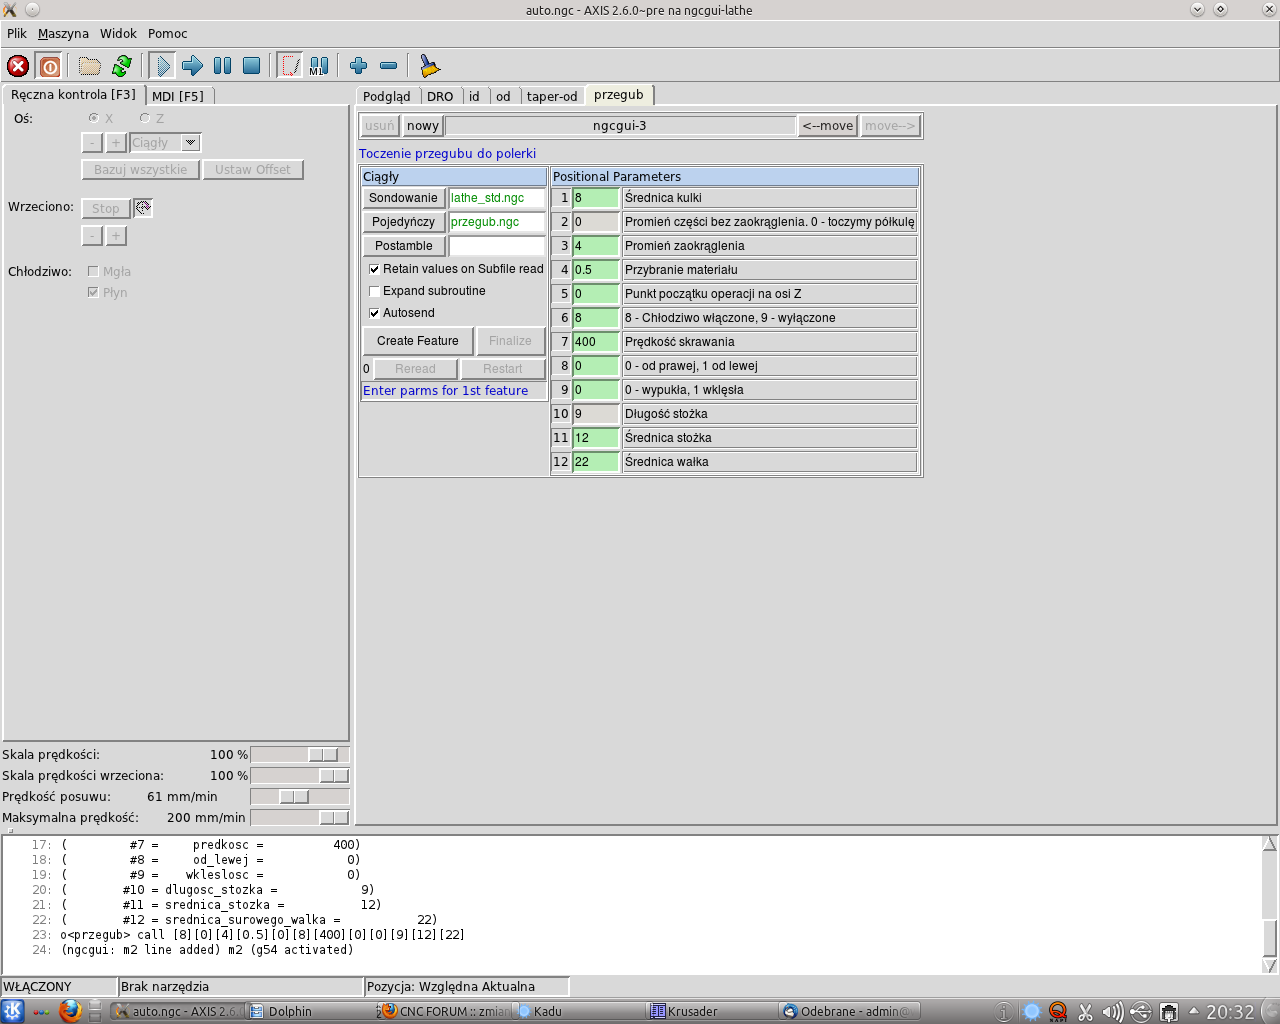The height and width of the screenshot is (1024, 1280).
Task: Open the Plik menu
Action: (x=17, y=33)
